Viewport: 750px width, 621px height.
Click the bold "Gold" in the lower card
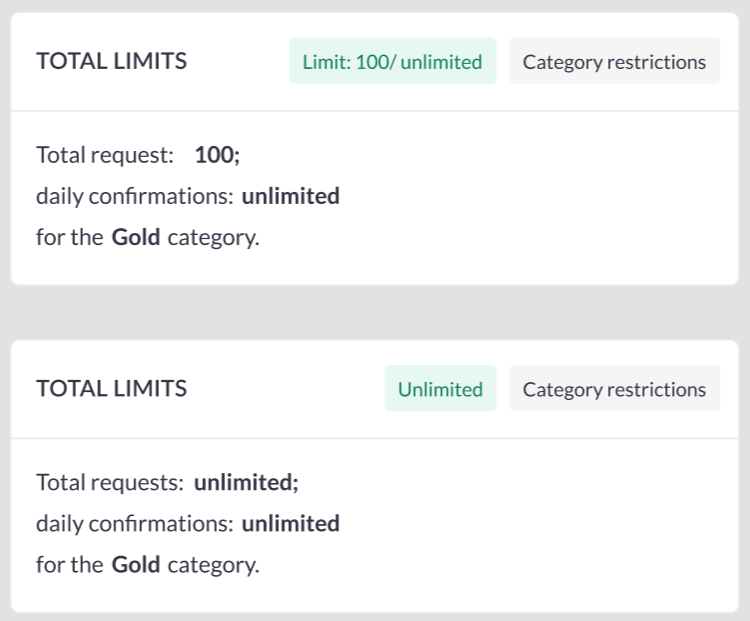(136, 565)
